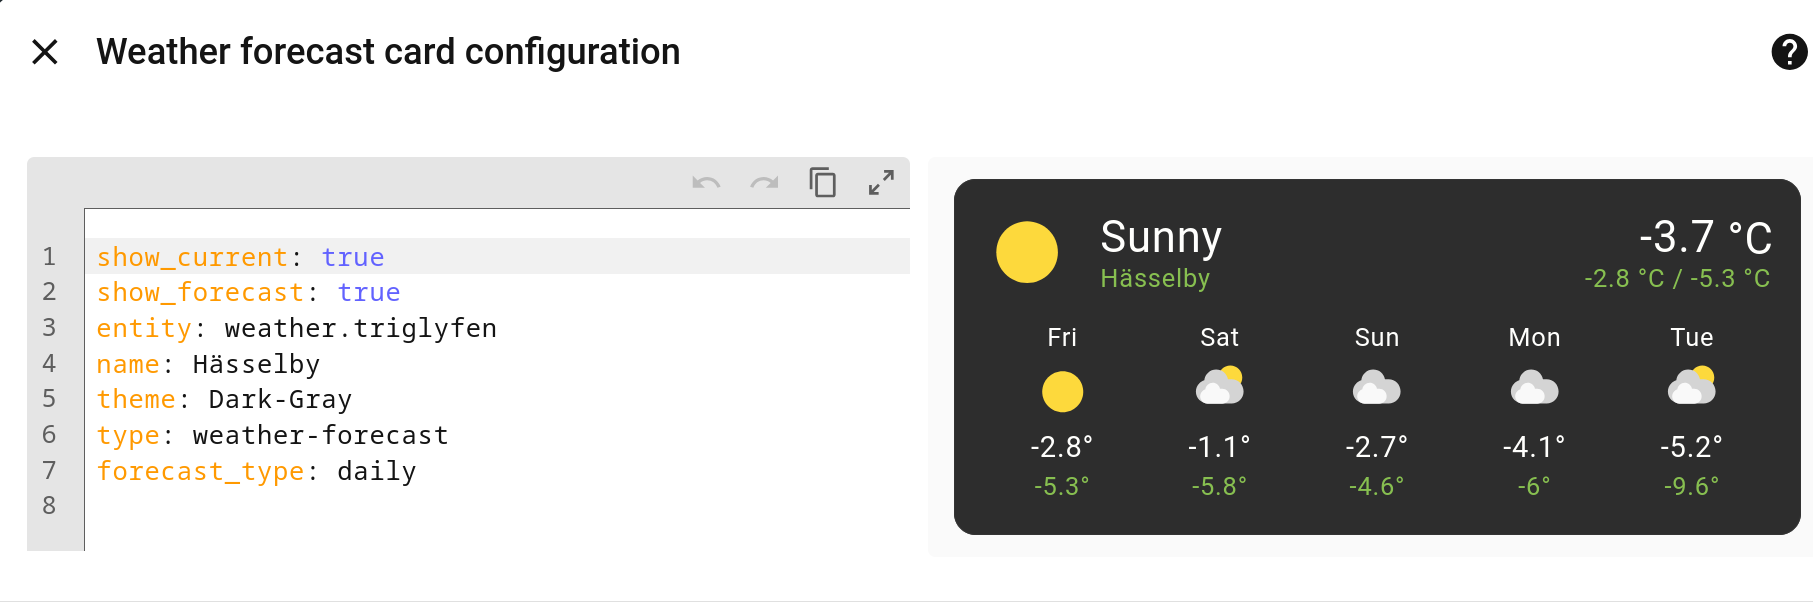Open the help documentation icon
This screenshot has height=613, width=1813.
tap(1788, 52)
